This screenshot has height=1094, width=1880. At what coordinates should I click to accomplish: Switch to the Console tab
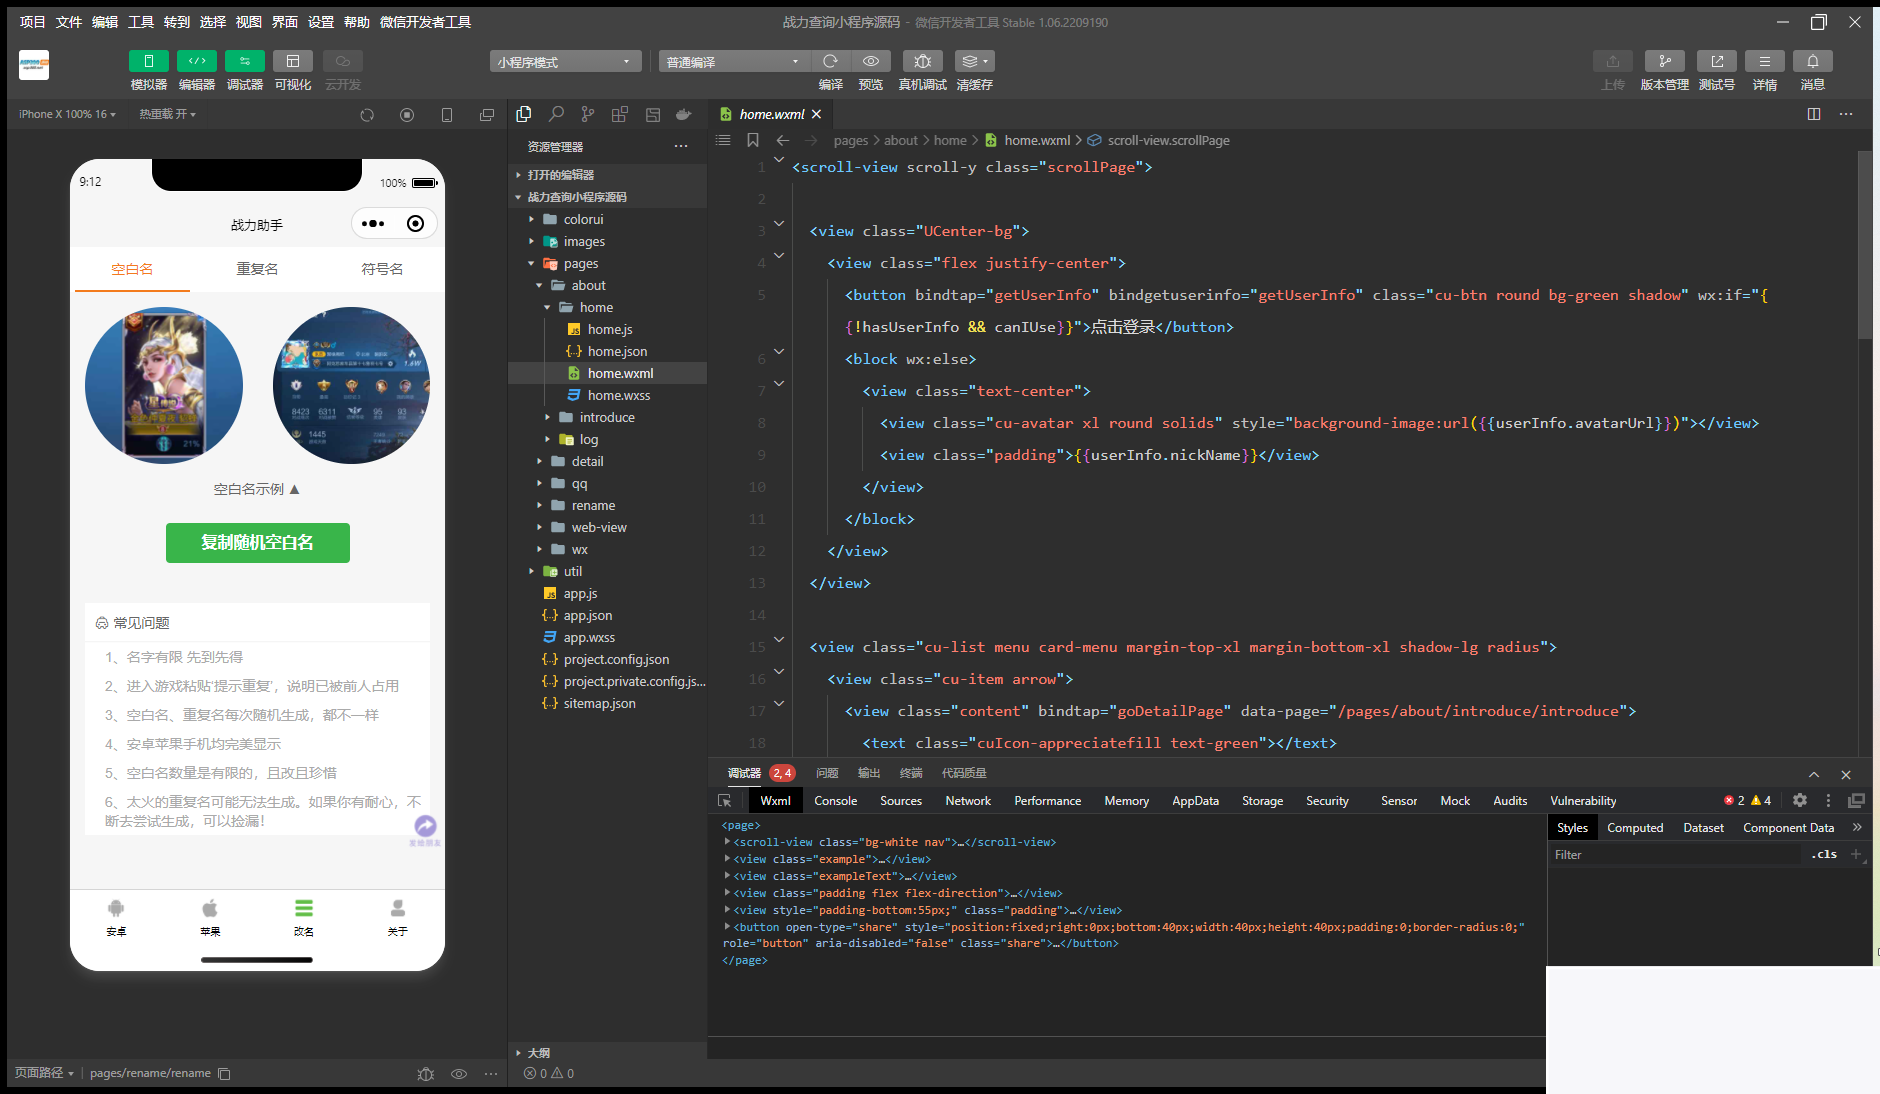[835, 801]
